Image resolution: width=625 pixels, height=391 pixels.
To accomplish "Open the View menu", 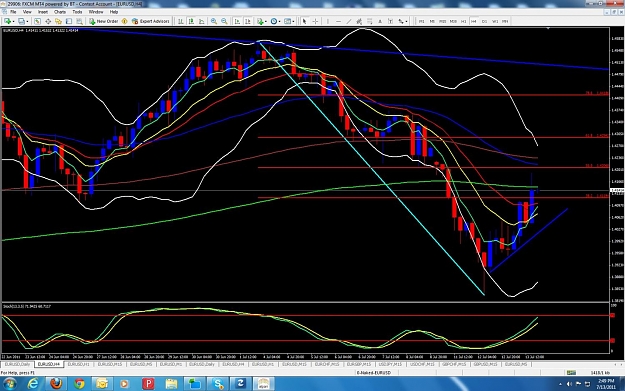I will tap(27, 12).
